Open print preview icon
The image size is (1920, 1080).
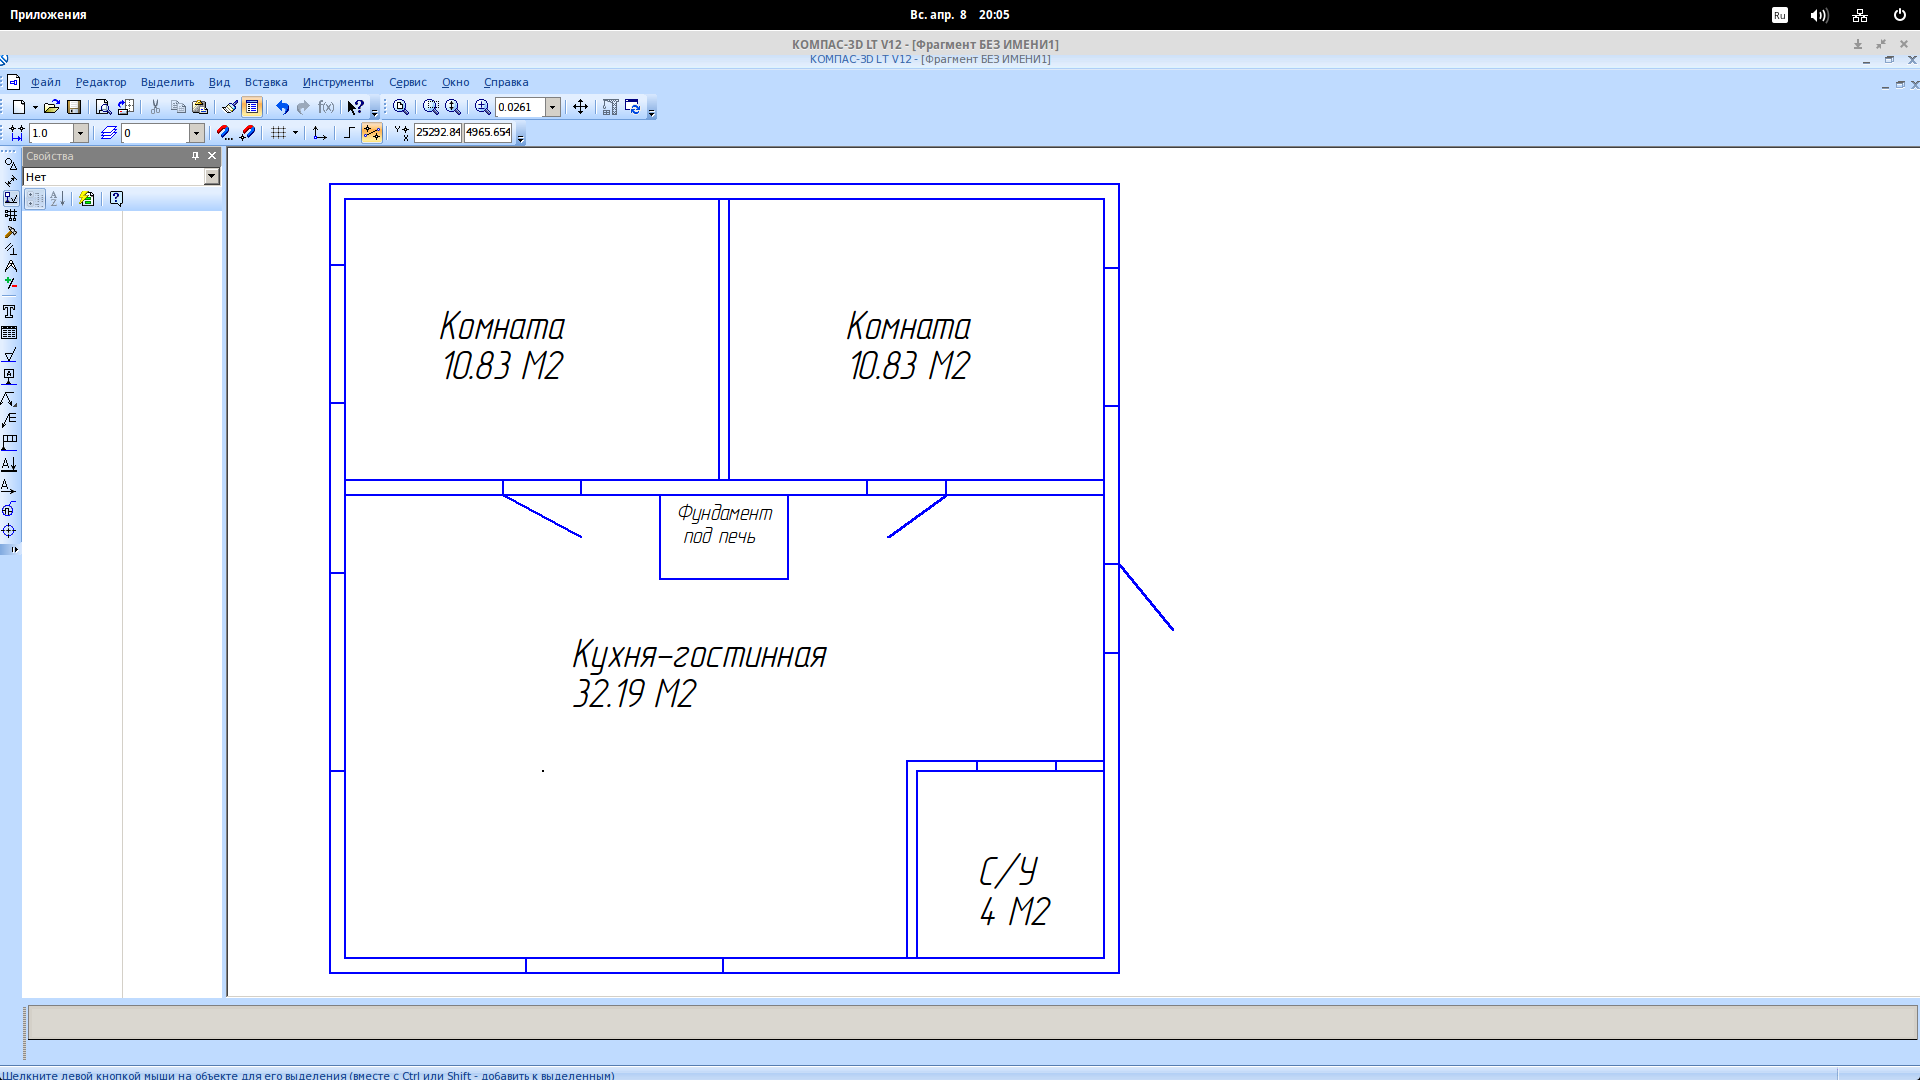[x=103, y=107]
